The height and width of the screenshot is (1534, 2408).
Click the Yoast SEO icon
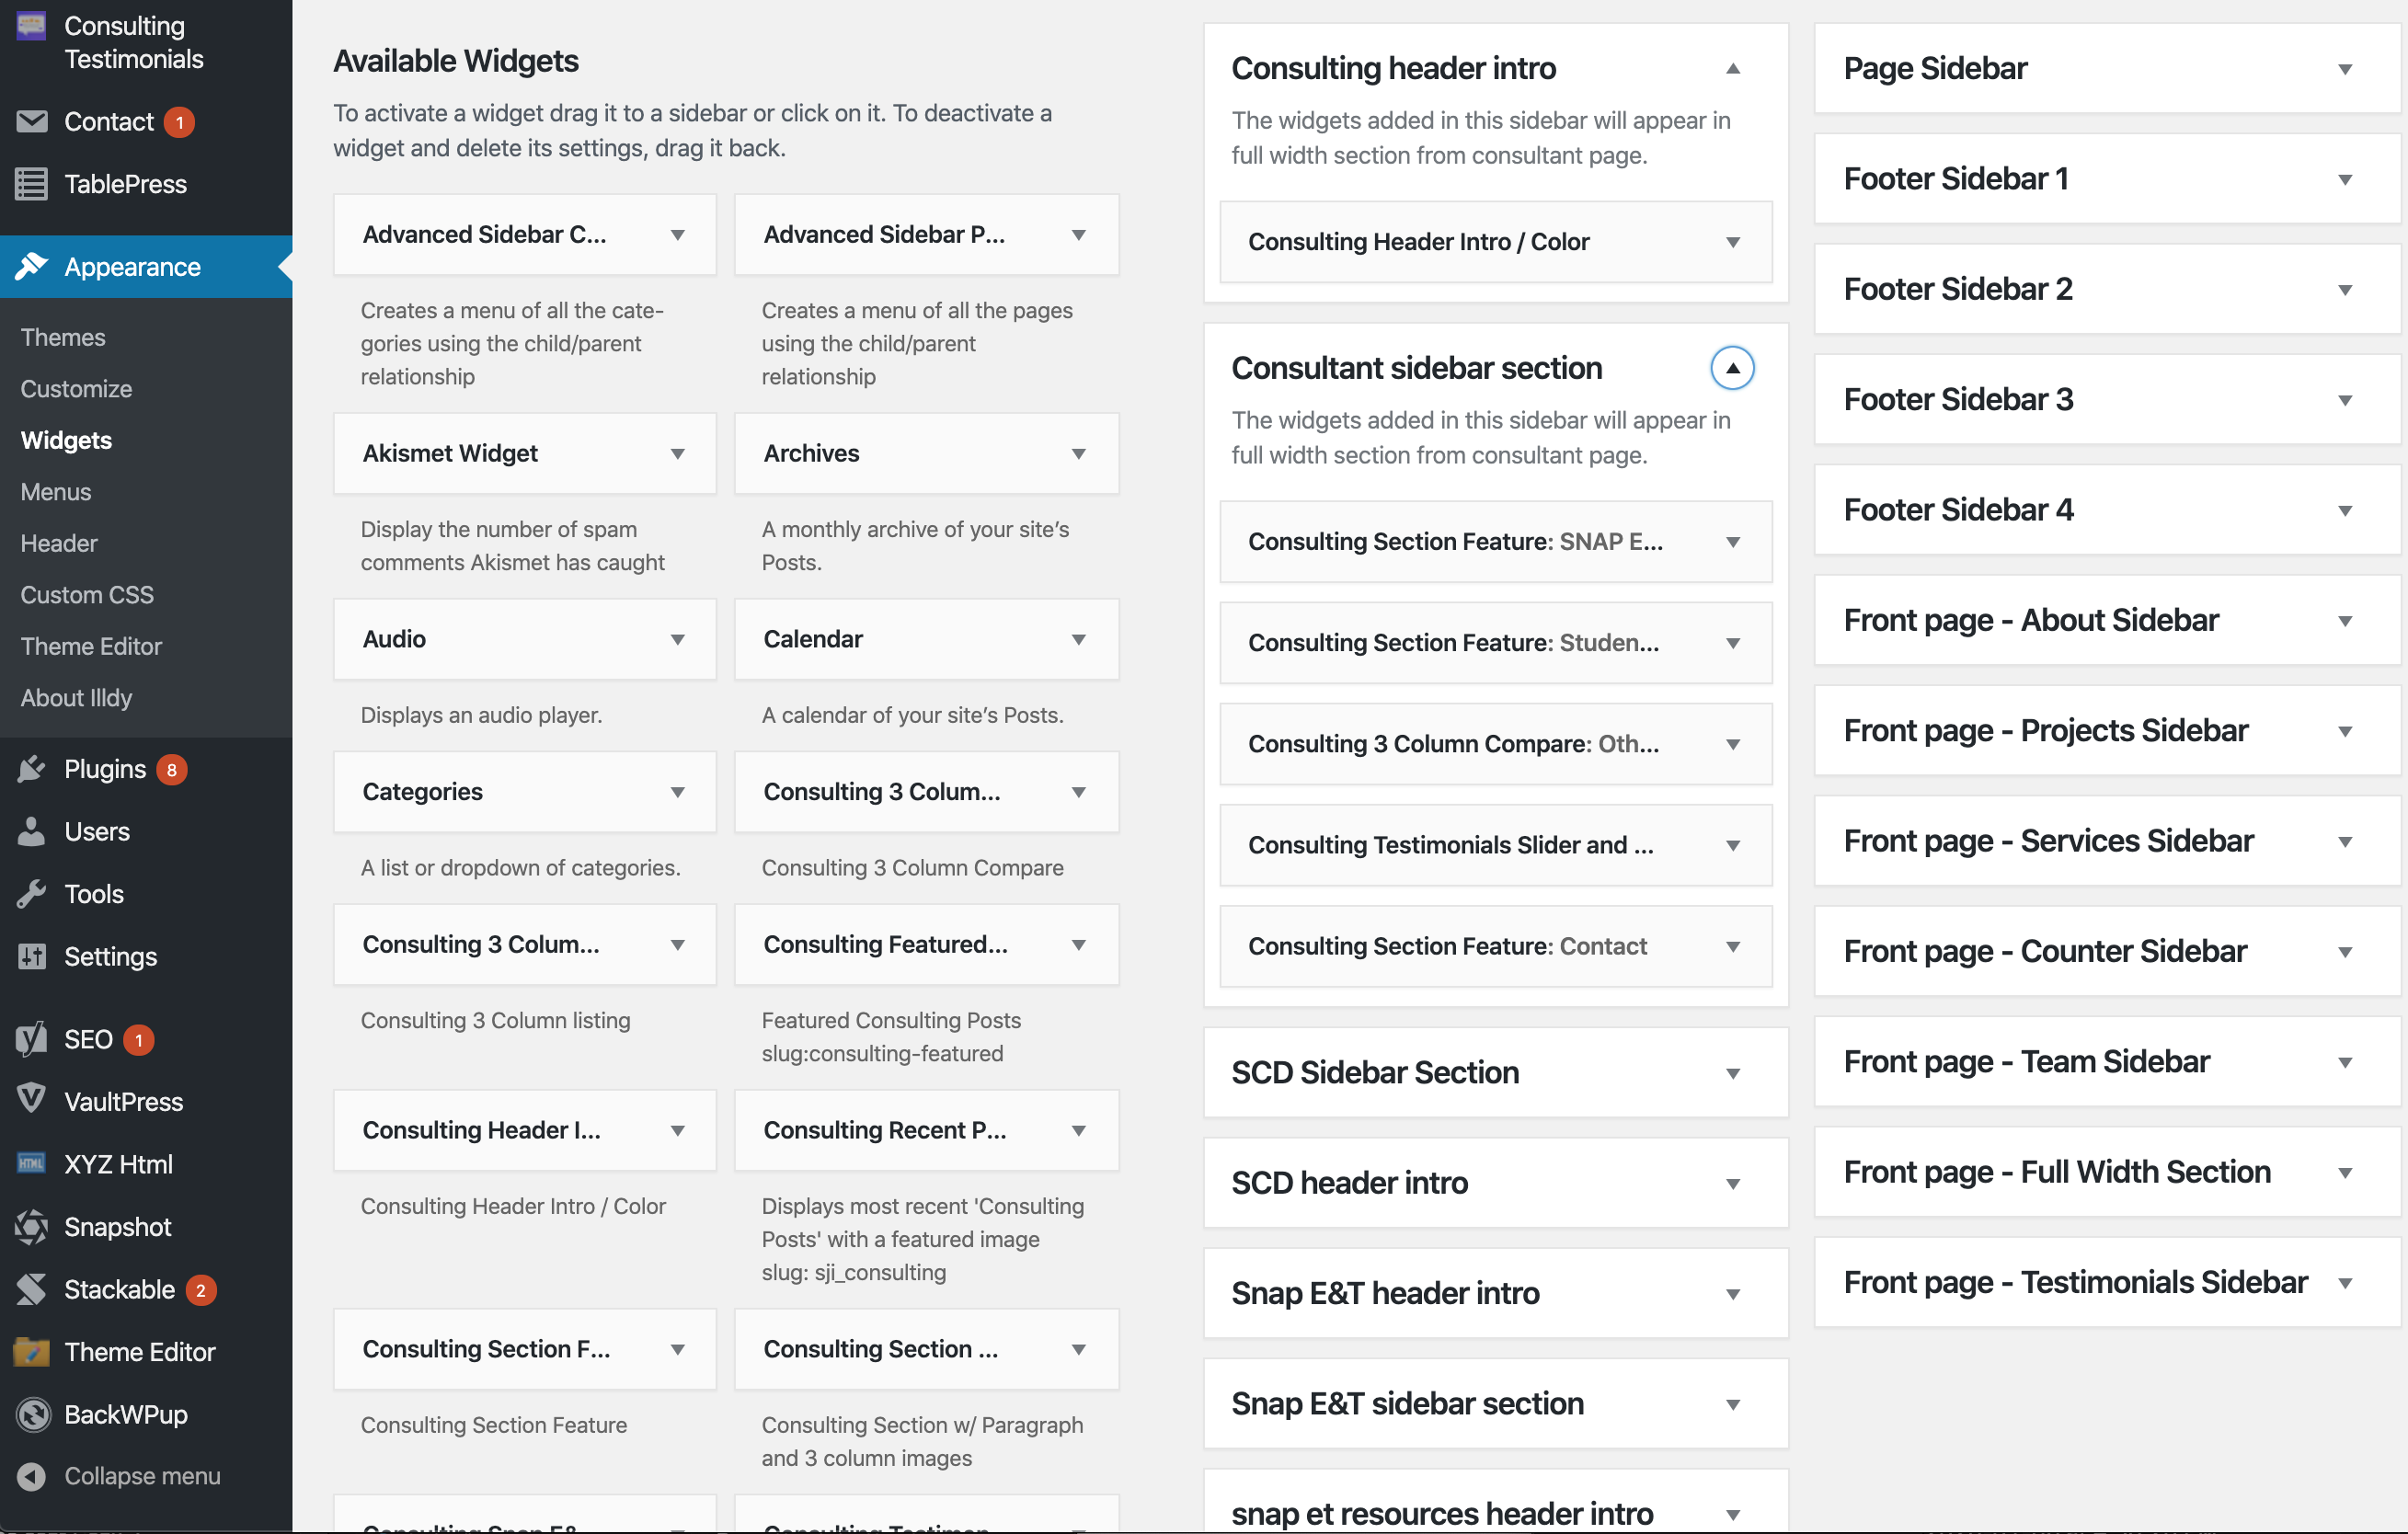(32, 1039)
